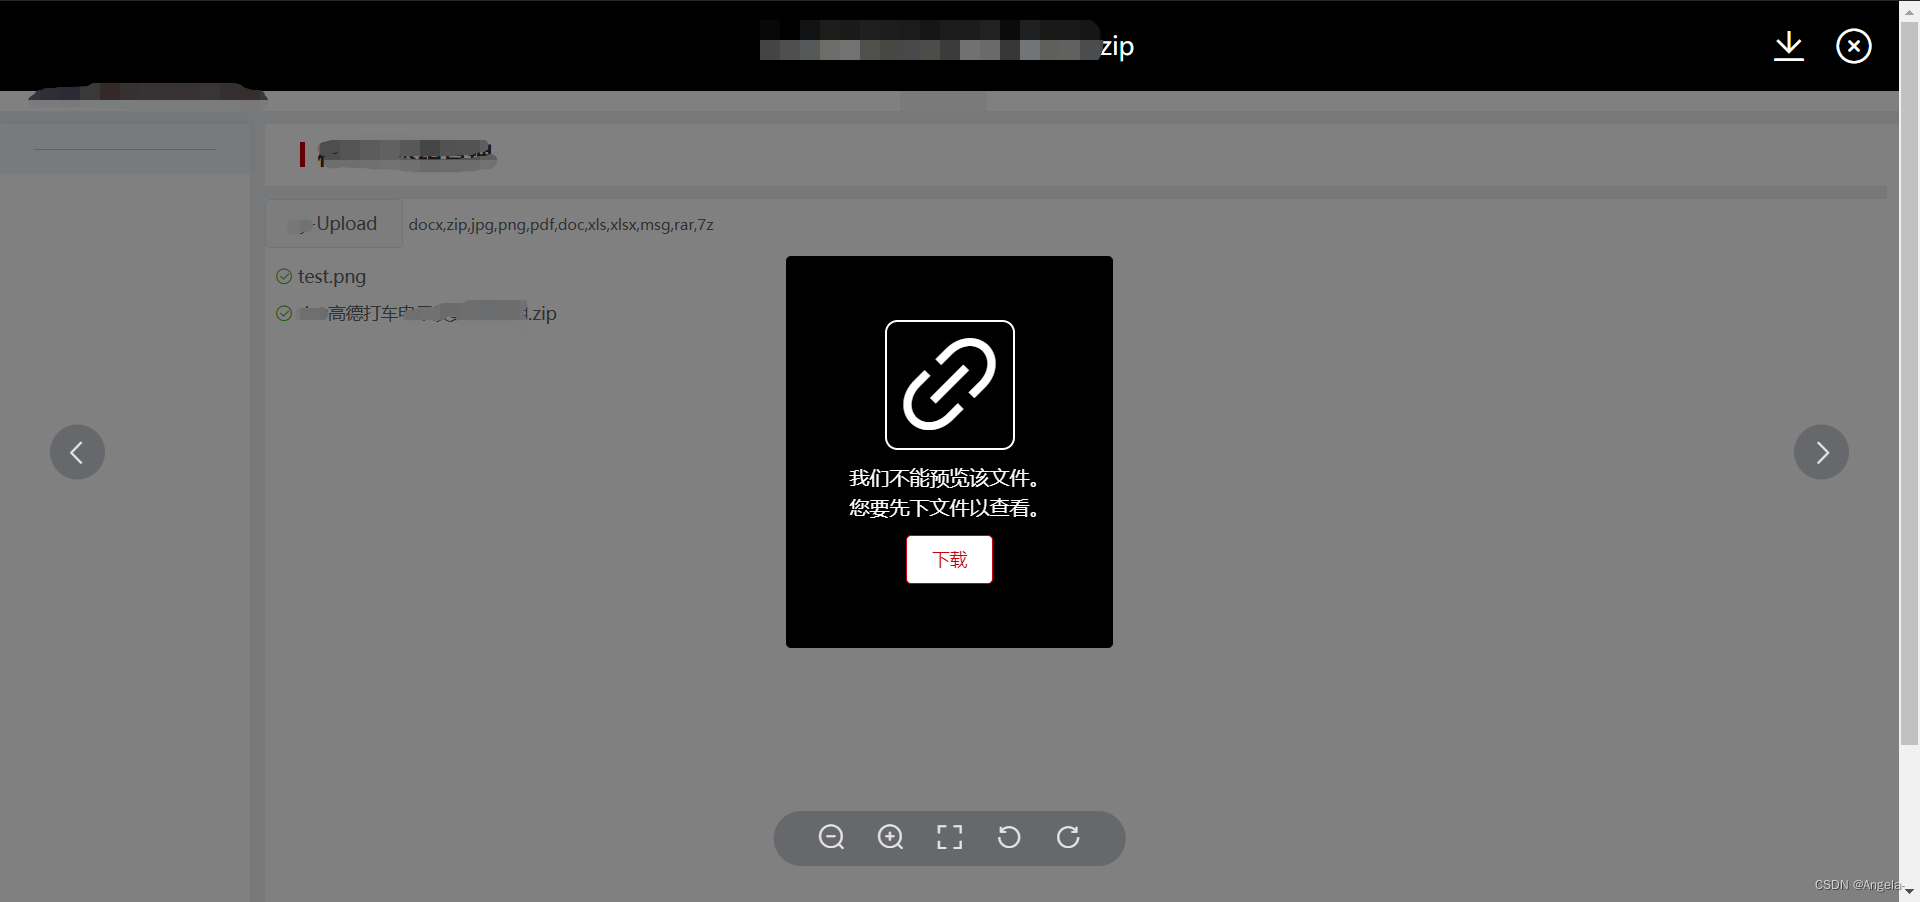Image resolution: width=1920 pixels, height=902 pixels.
Task: Go to the previous file with left arrow
Action: (77, 452)
